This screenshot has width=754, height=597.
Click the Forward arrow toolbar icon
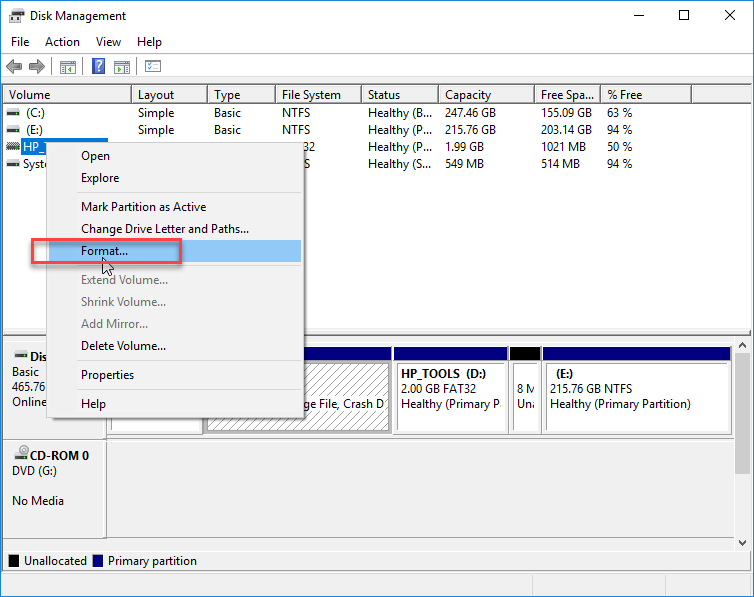click(36, 67)
